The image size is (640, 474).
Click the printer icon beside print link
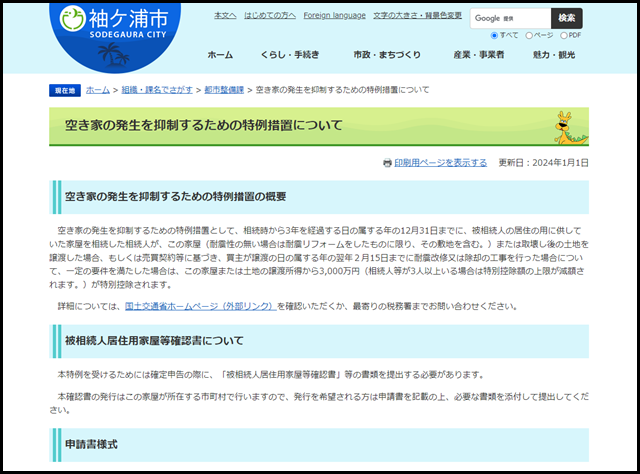point(387,163)
